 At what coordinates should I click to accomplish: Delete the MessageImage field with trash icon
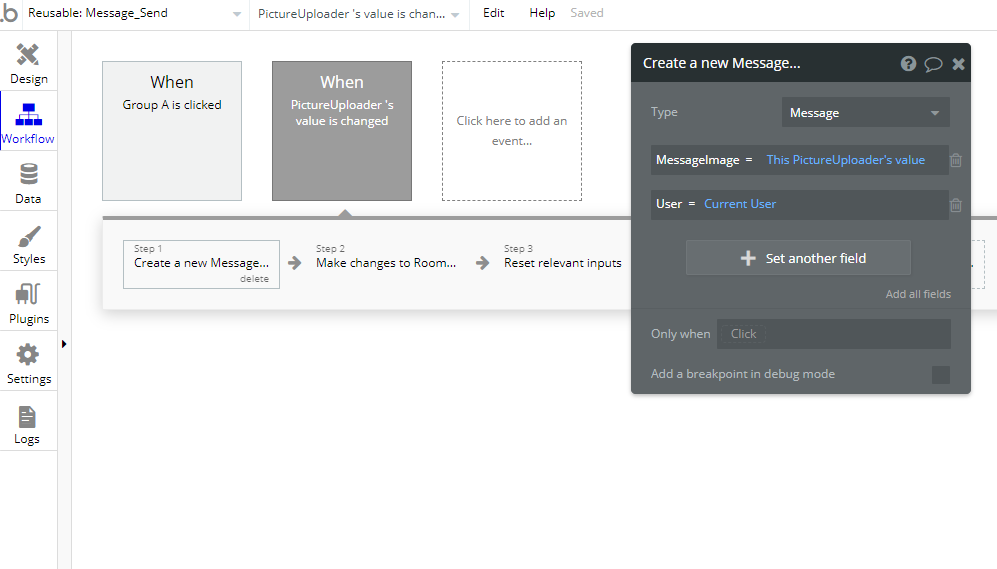(956, 160)
